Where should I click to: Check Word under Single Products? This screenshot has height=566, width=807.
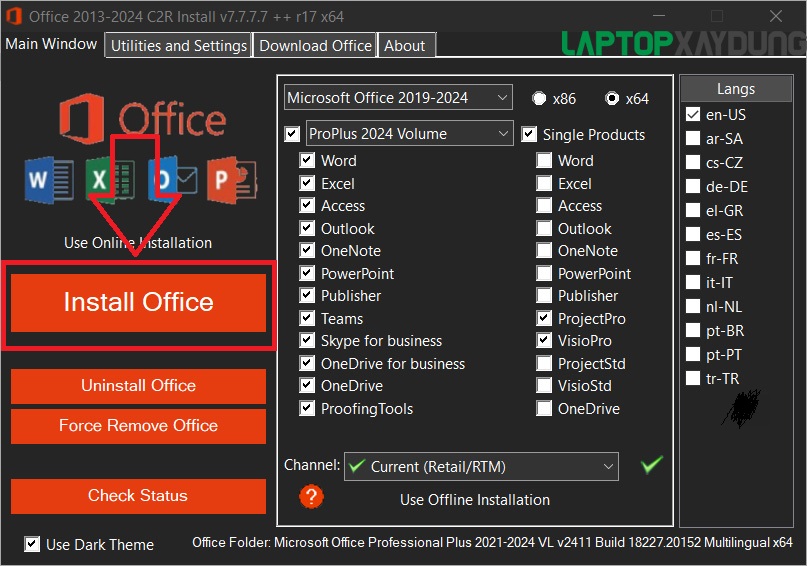coord(544,160)
